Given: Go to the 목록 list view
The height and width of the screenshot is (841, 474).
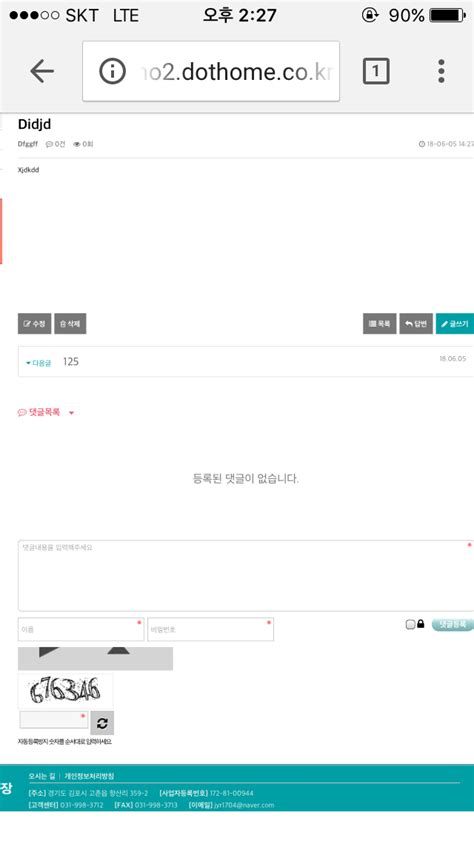Looking at the screenshot, I should (380, 324).
